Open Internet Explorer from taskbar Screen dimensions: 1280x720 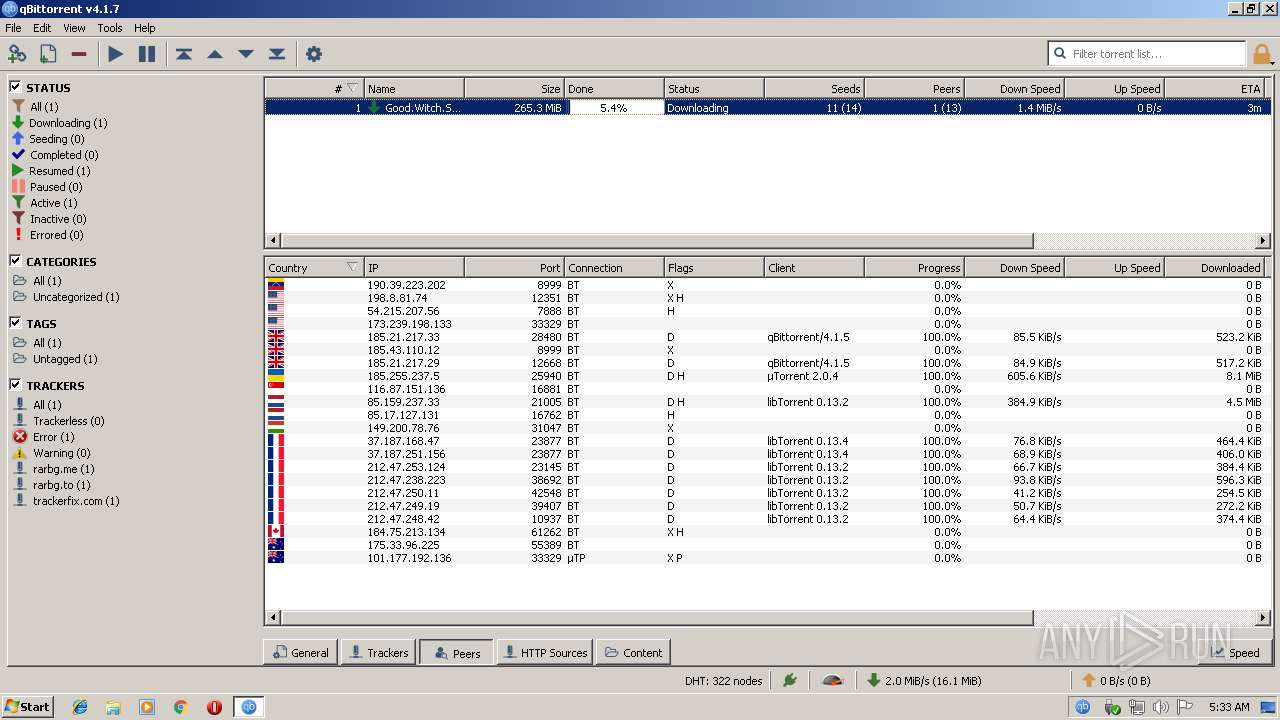80,707
